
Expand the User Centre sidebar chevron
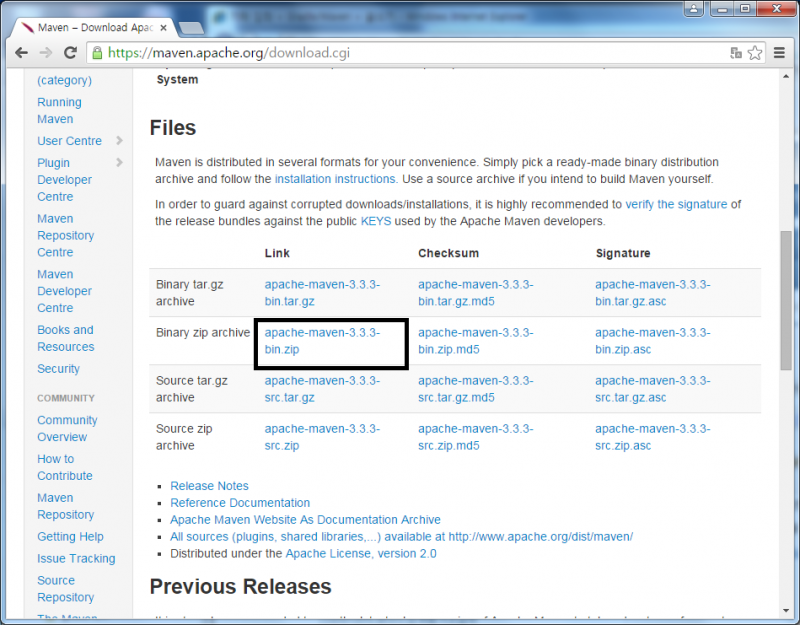tap(119, 140)
